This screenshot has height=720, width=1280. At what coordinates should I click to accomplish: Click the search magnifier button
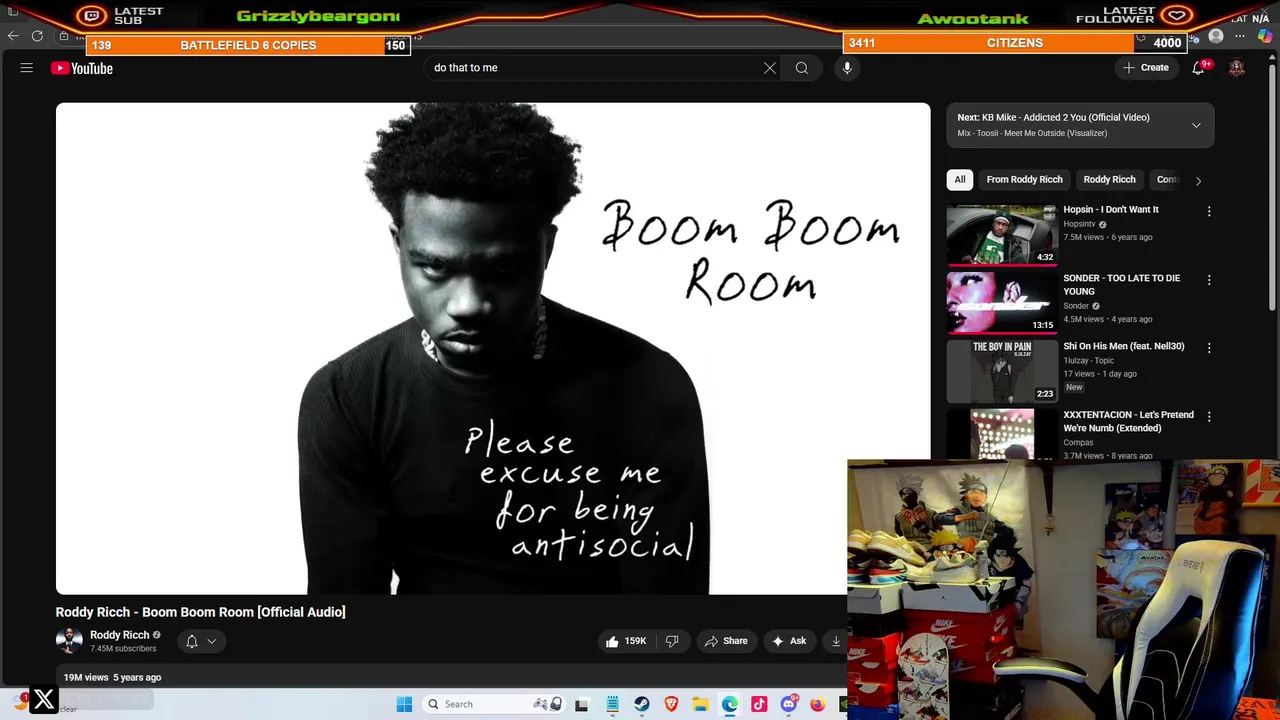coord(802,68)
